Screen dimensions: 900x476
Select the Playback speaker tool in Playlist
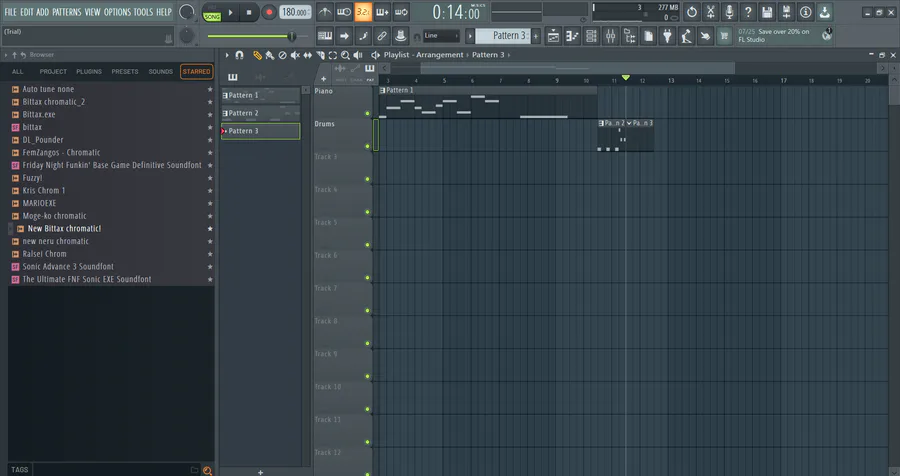coord(358,55)
